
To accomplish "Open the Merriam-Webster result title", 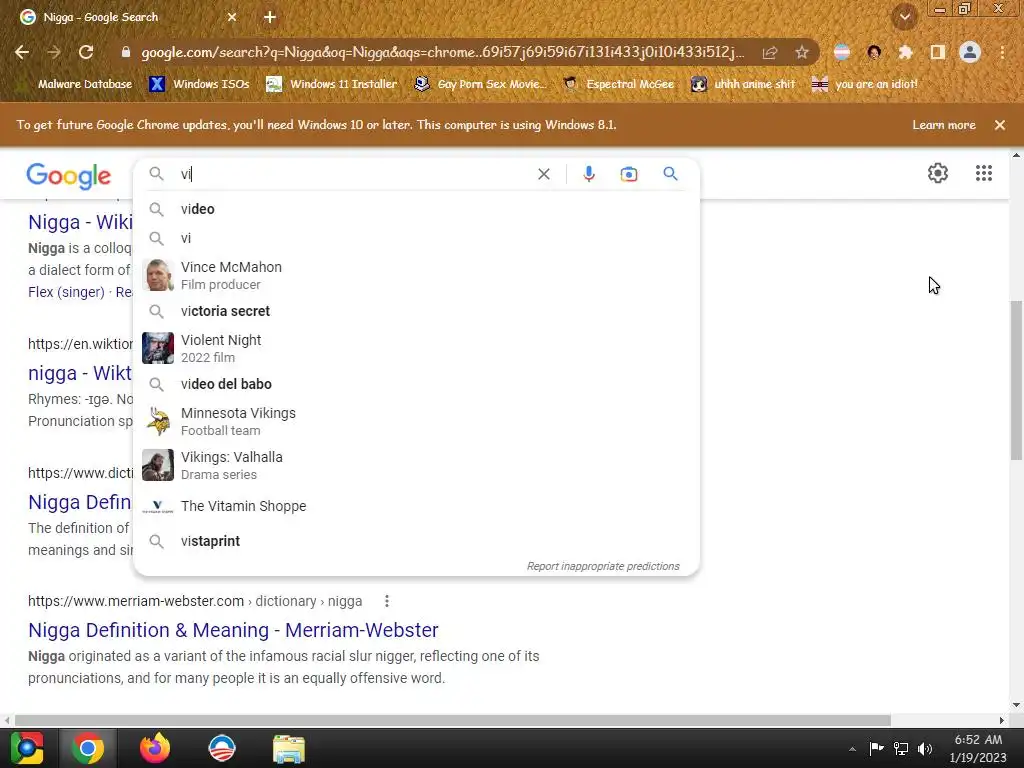I will [233, 630].
